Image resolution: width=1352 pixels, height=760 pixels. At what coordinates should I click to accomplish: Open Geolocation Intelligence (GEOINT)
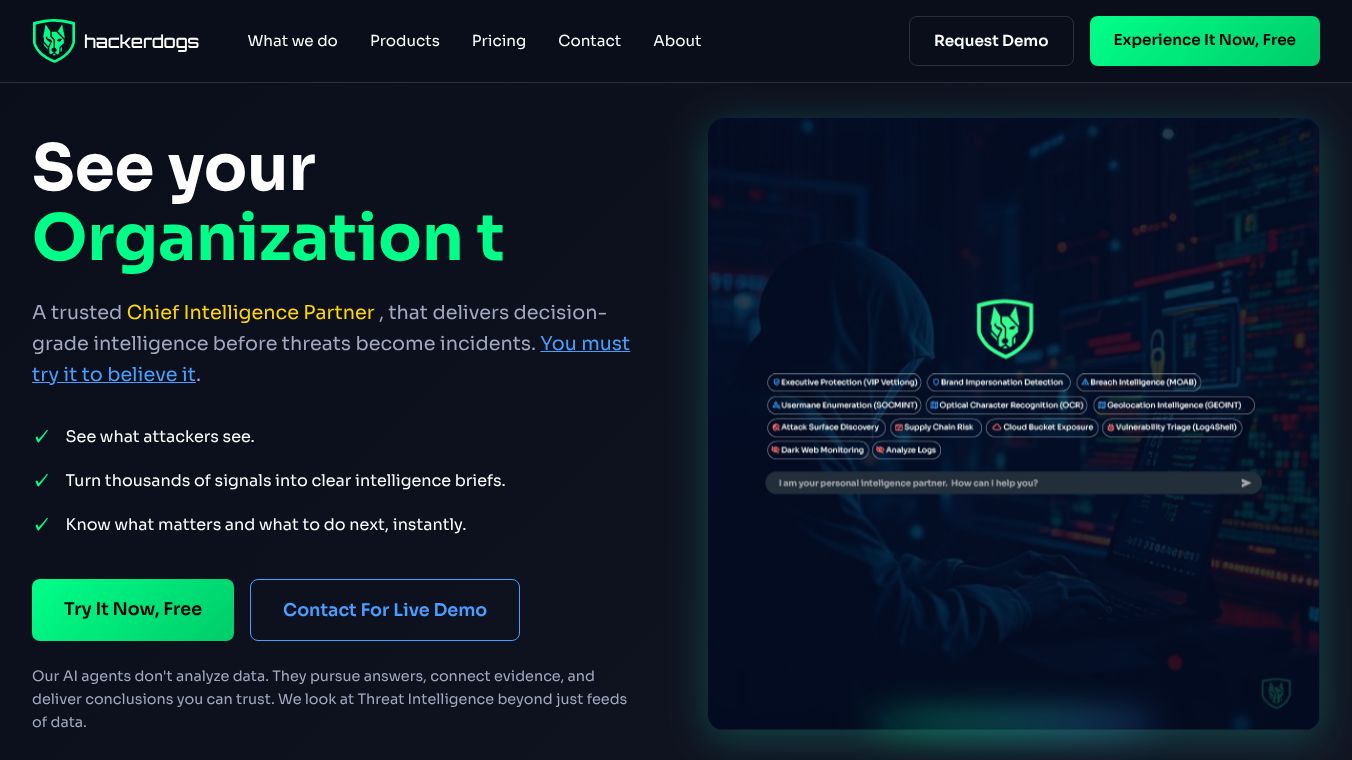pyautogui.click(x=1171, y=405)
